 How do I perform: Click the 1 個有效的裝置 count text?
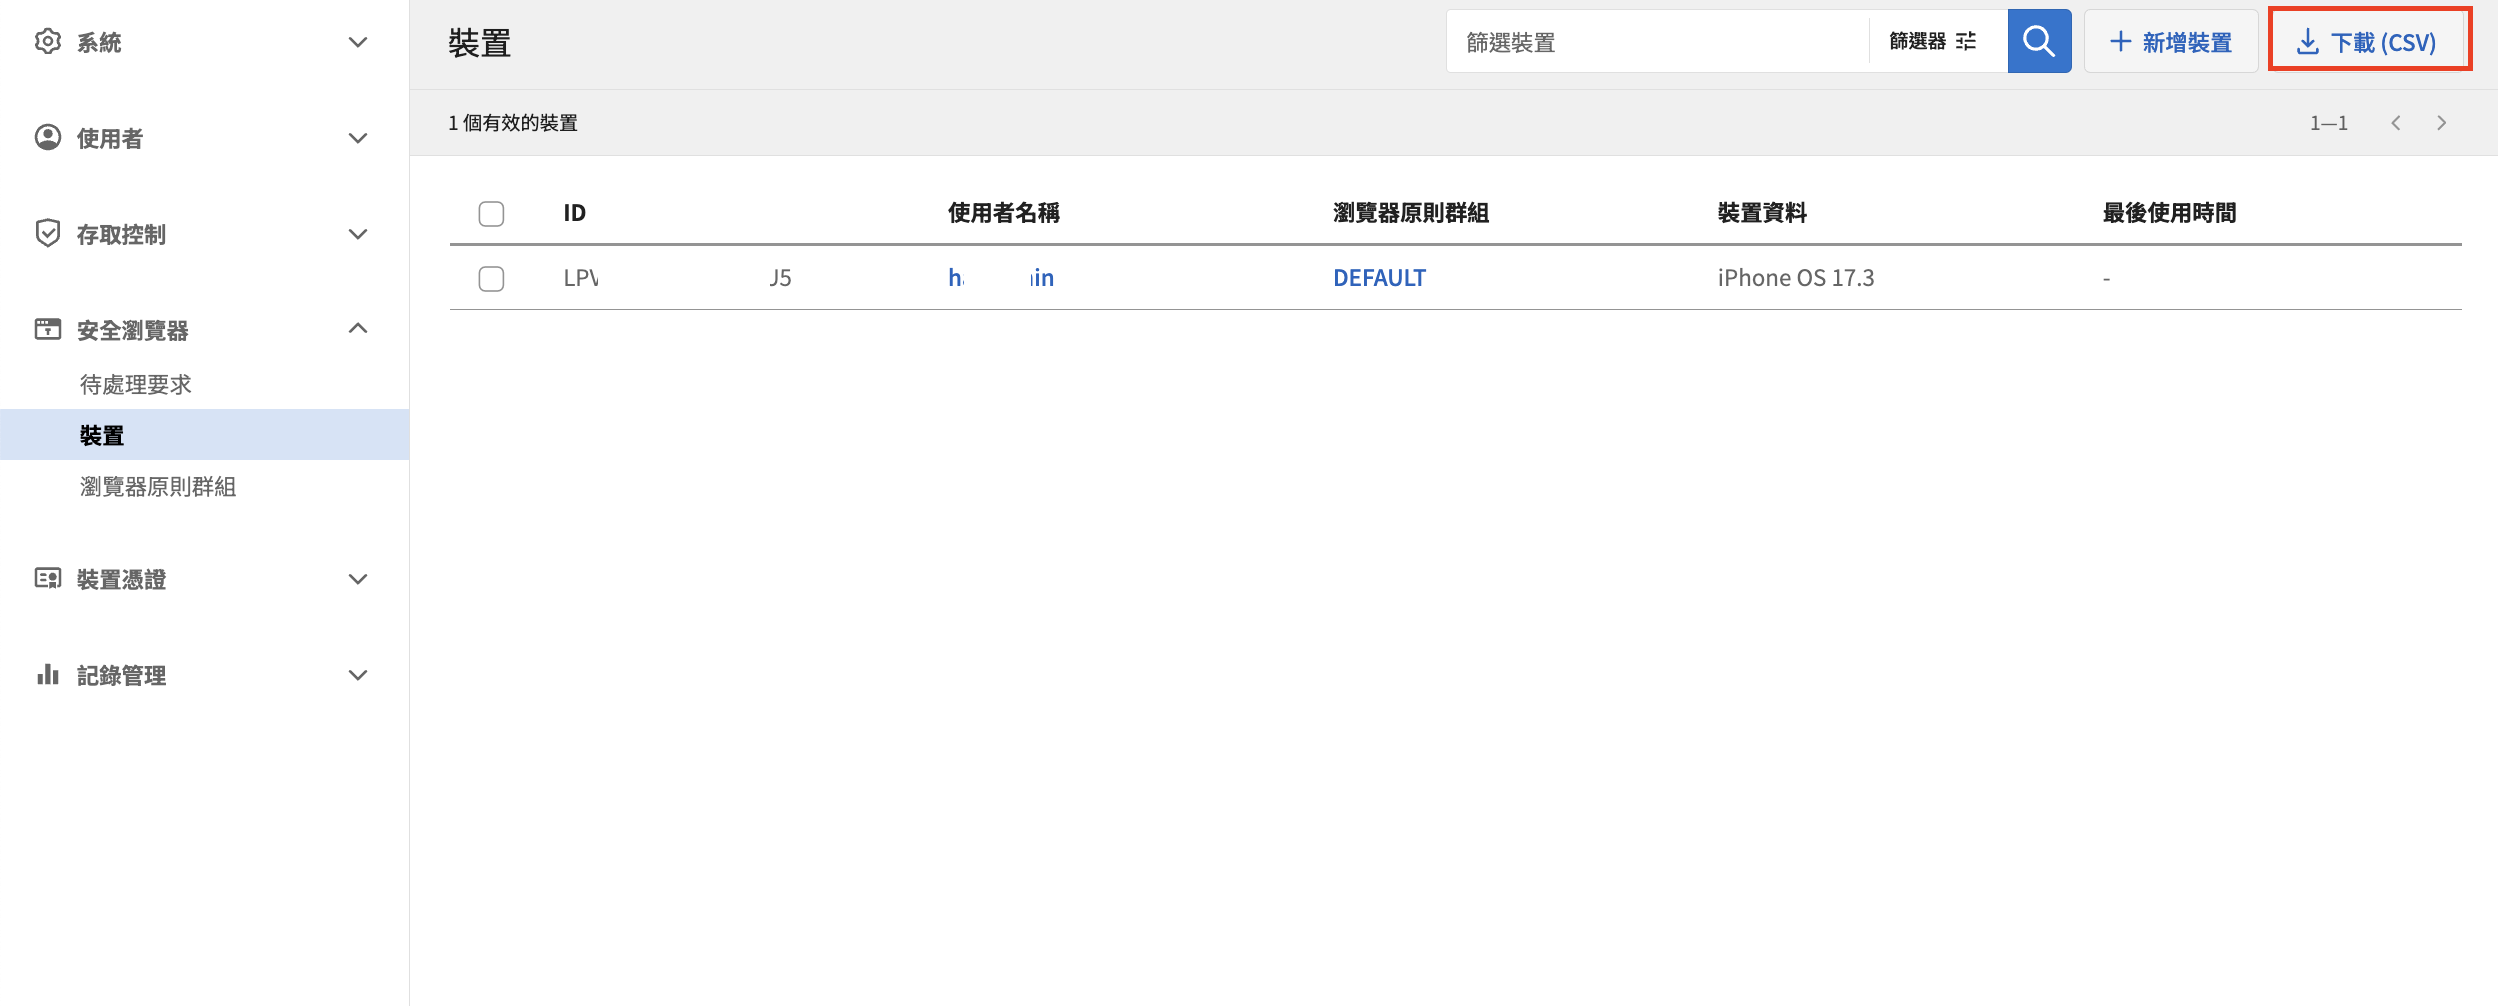pyautogui.click(x=513, y=123)
